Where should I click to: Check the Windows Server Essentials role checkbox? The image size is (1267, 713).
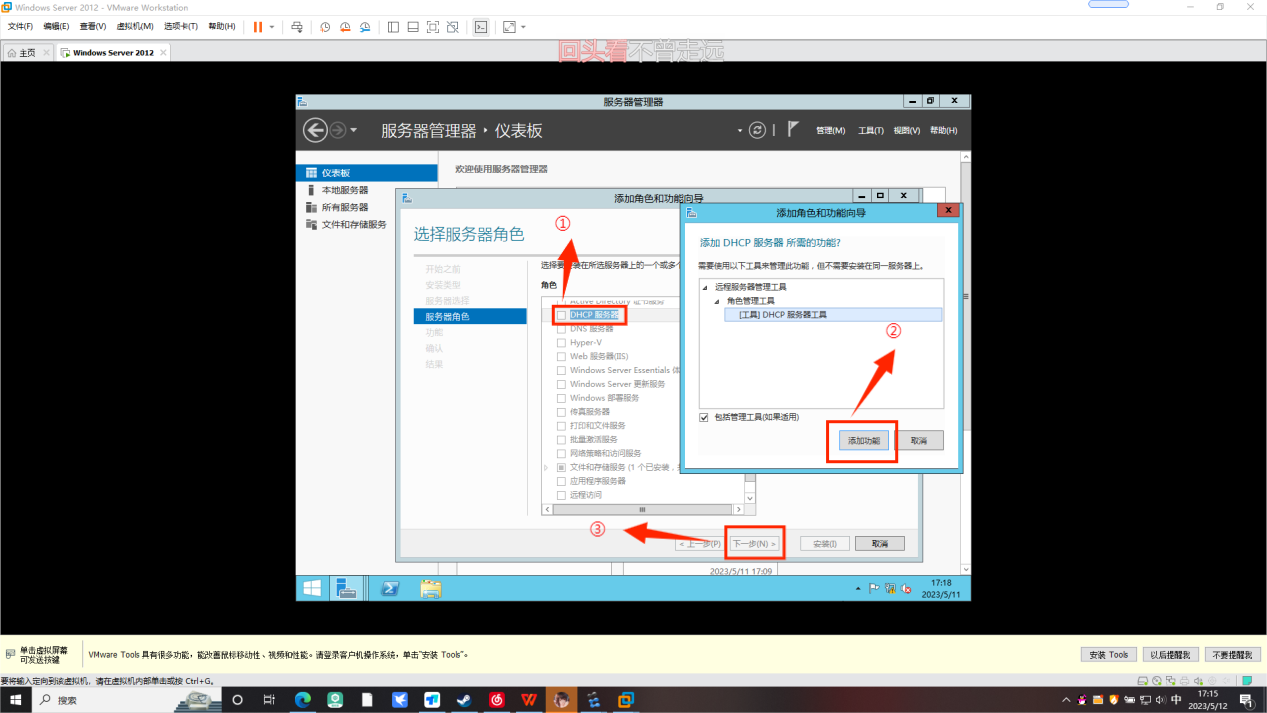[x=561, y=371]
